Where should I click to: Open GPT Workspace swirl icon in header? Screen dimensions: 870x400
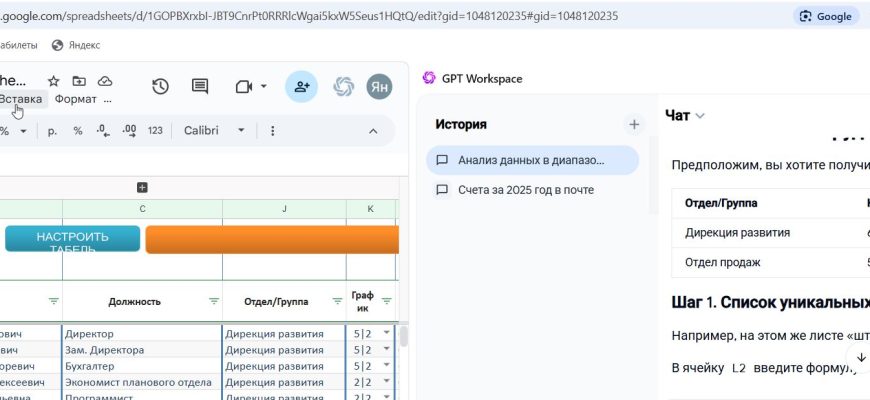[343, 87]
